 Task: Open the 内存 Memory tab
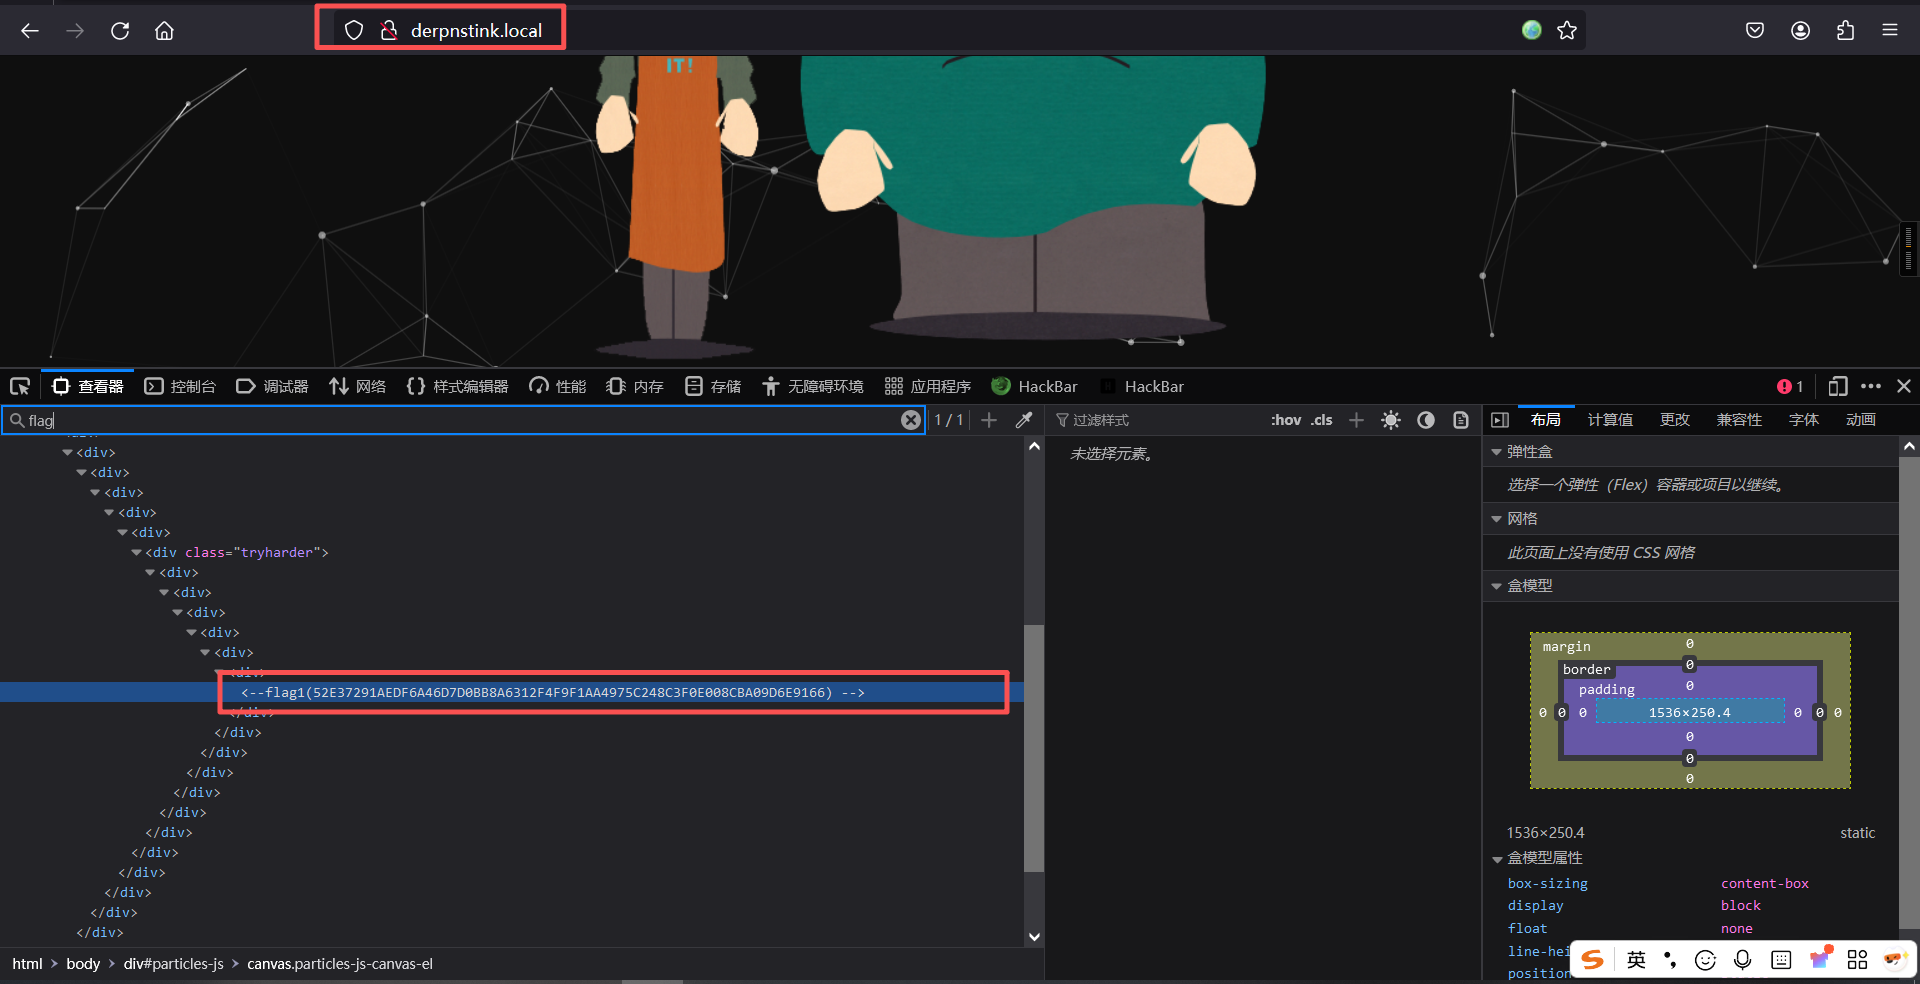pyautogui.click(x=635, y=386)
